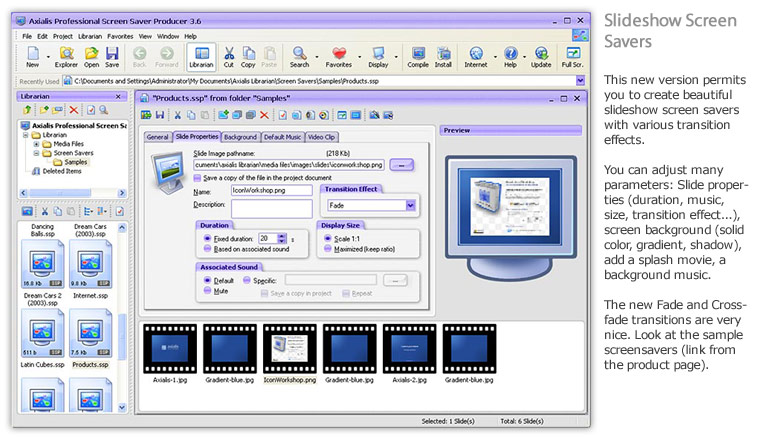This screenshot has width=760, height=440.
Task: Select 'Maximized (keep ratio)' radio button
Action: point(328,249)
